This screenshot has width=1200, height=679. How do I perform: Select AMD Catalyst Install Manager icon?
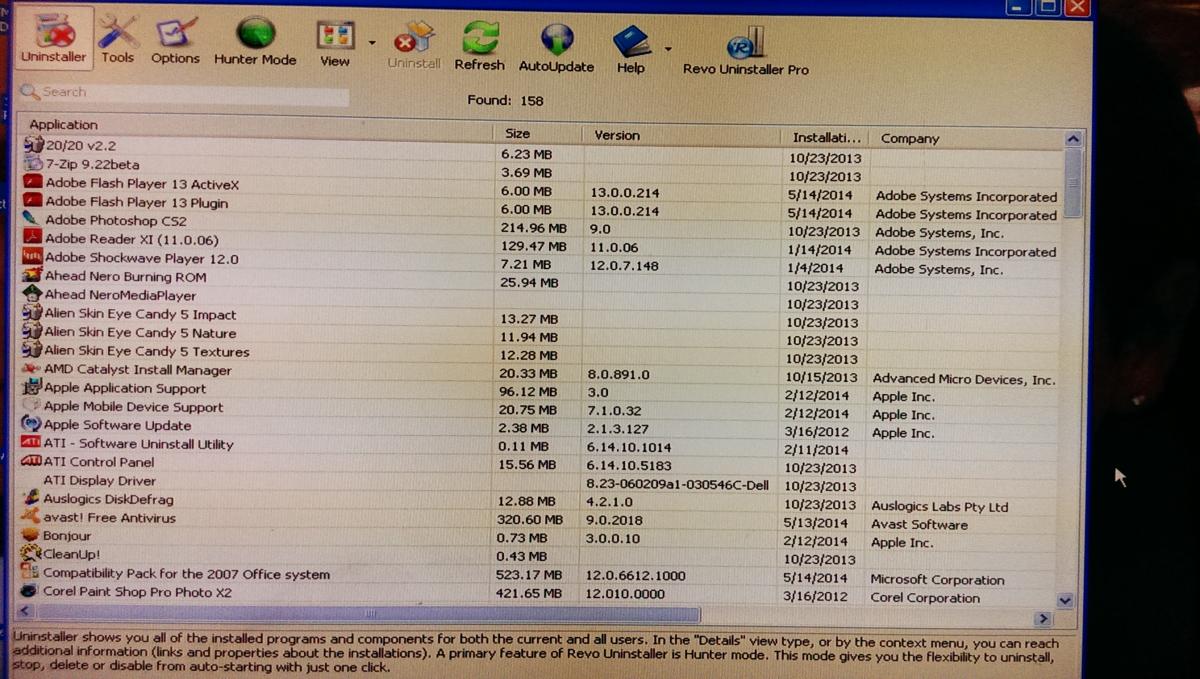coord(31,370)
